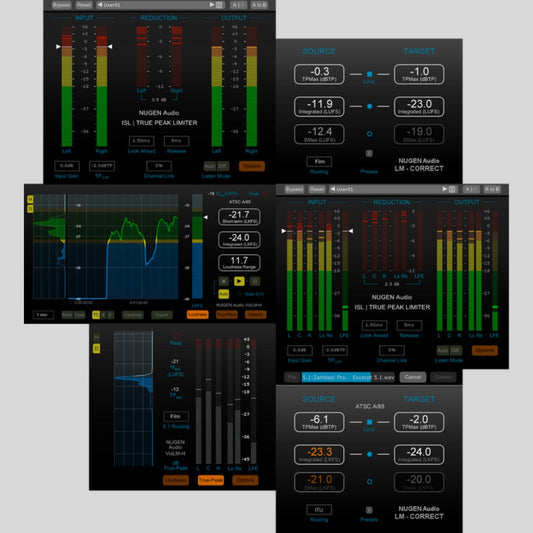Viewport: 533px width, 533px height.
Task: Click orange Options button in stereo ISL
Action: pos(252,166)
